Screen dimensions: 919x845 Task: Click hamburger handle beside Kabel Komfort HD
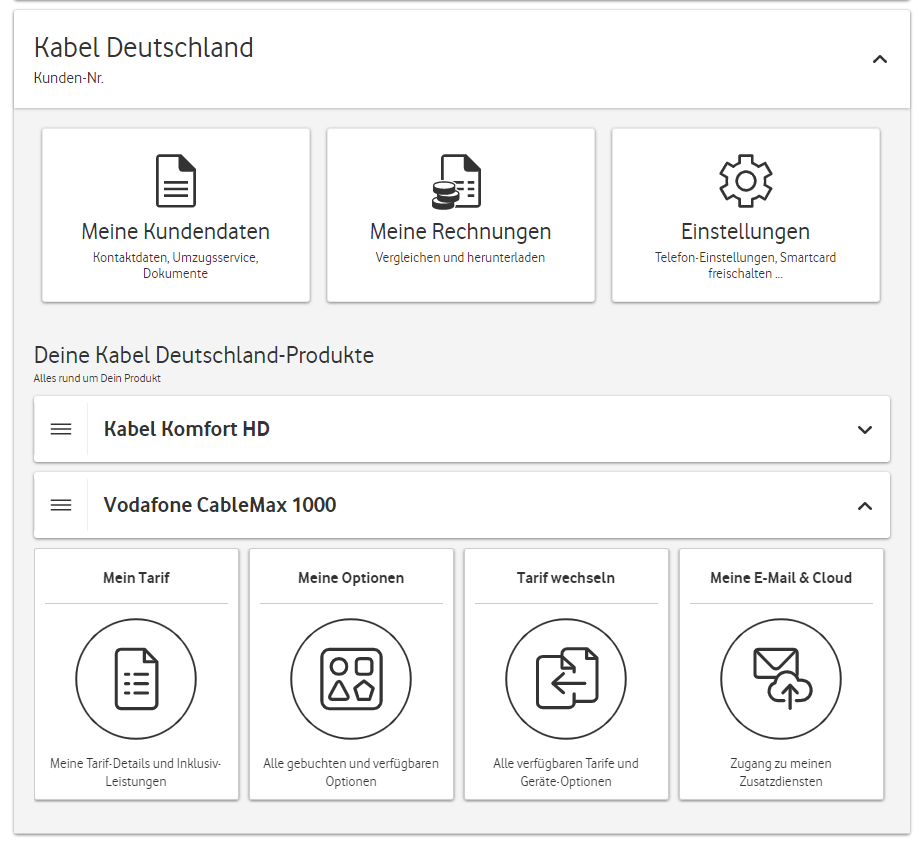tap(61, 429)
